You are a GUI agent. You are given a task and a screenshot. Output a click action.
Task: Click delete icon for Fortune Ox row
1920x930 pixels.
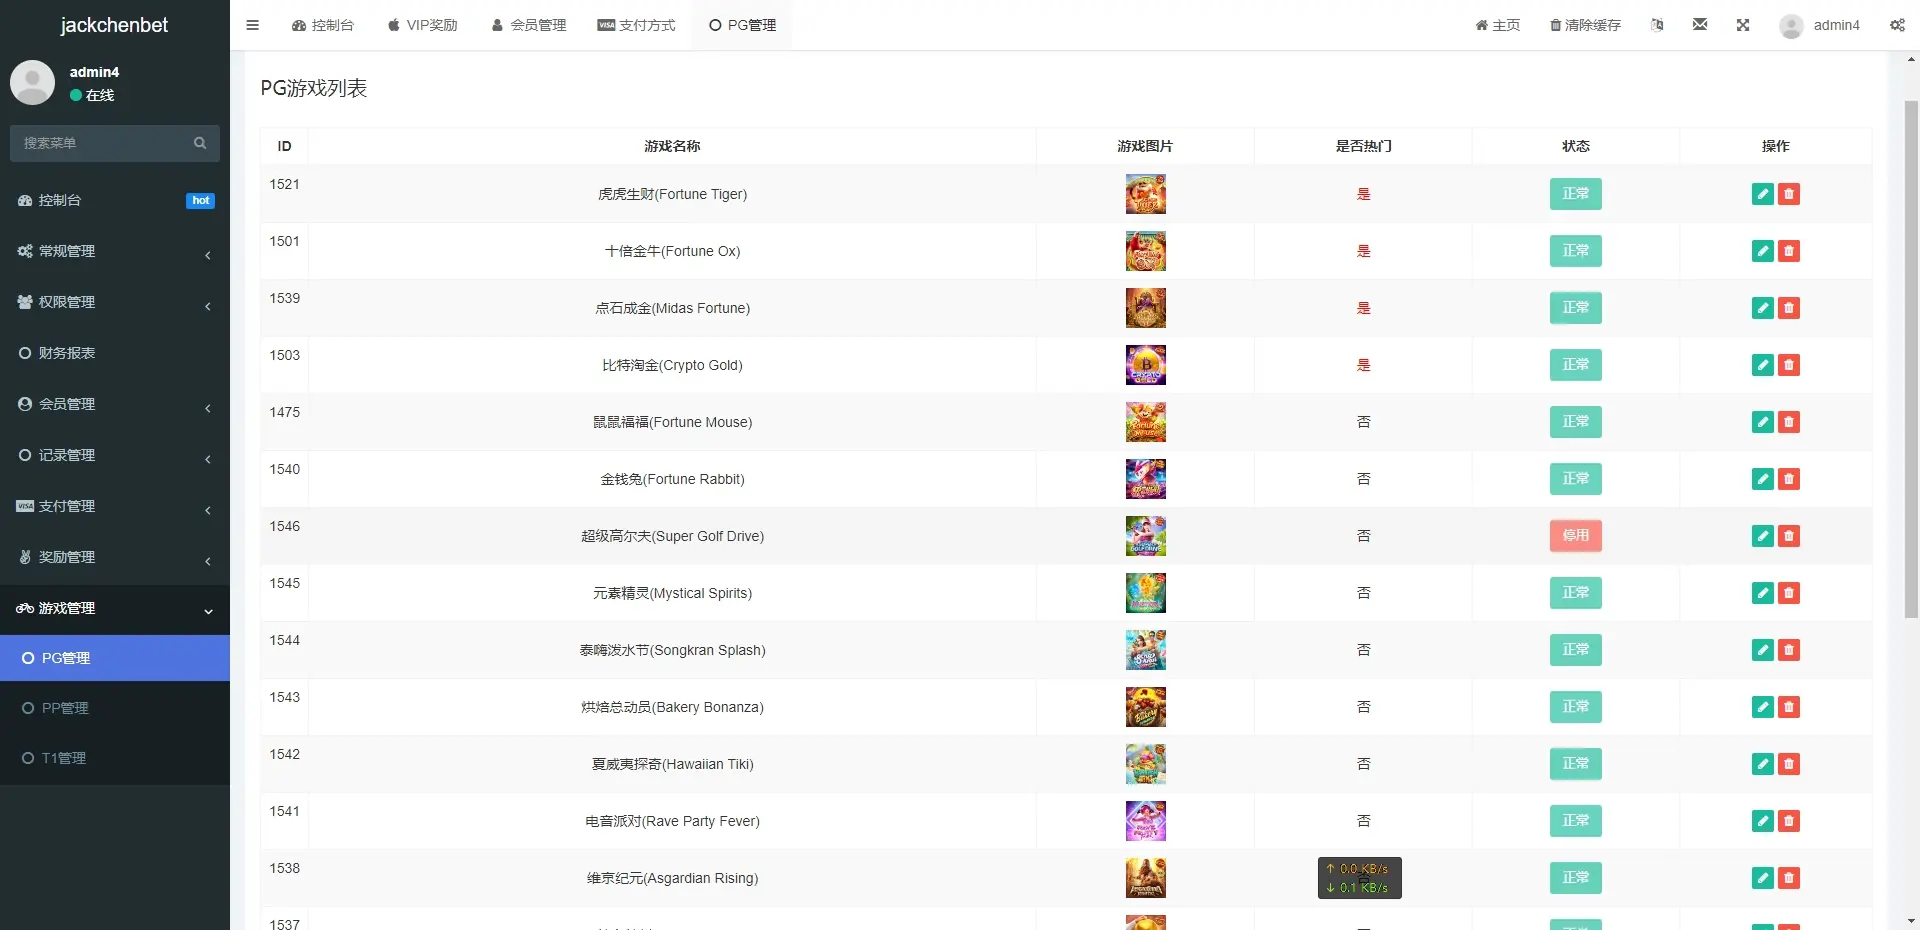coord(1789,251)
